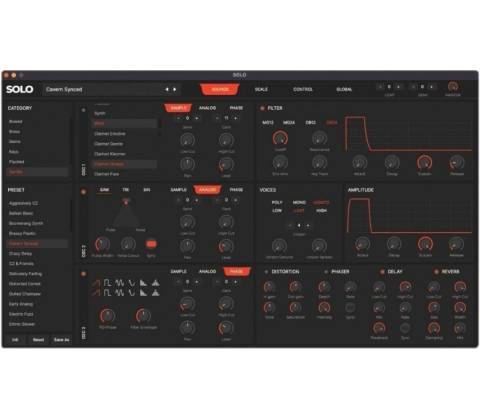The width and height of the screenshot is (480, 420).
Task: Select square waveform in OSC 3 top row
Action: tap(107, 283)
